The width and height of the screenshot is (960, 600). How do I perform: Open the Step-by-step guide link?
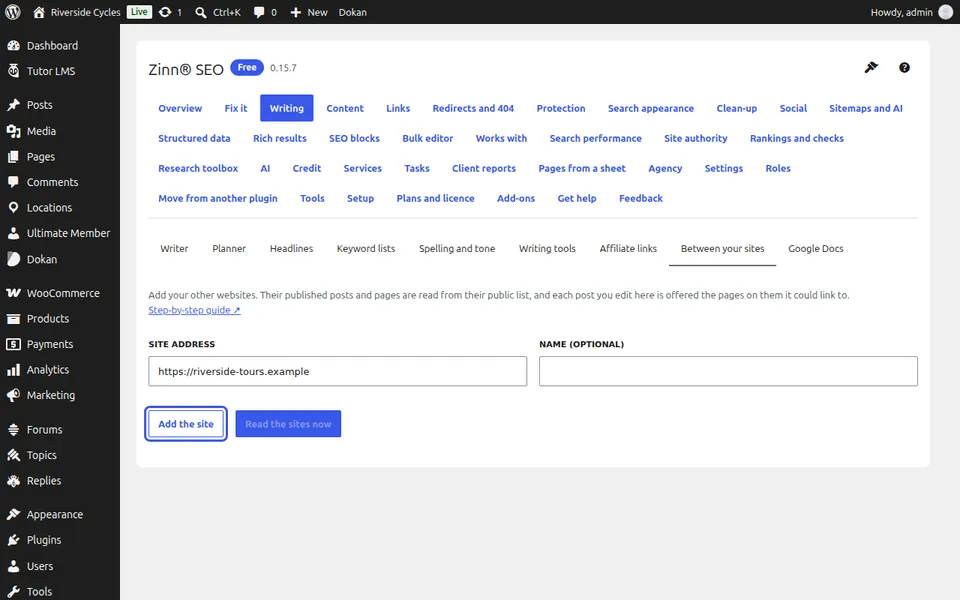click(194, 310)
